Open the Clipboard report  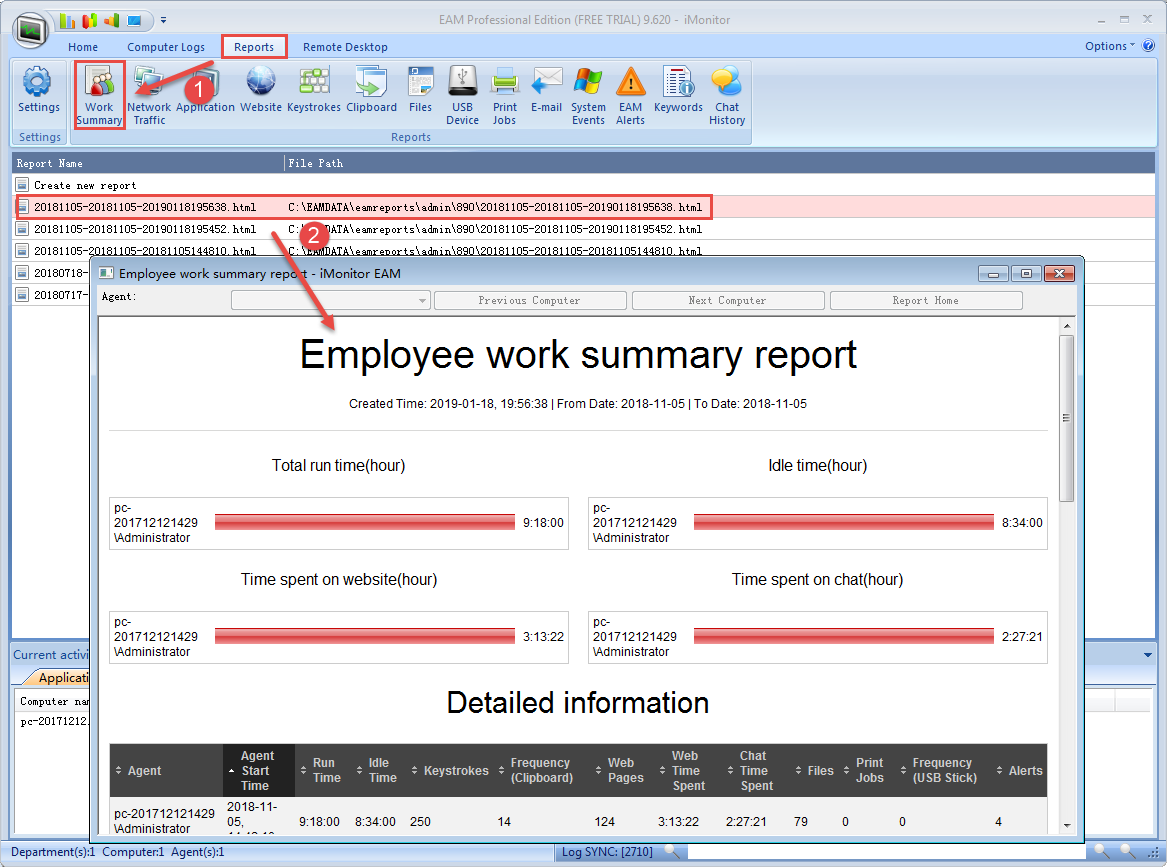371,90
